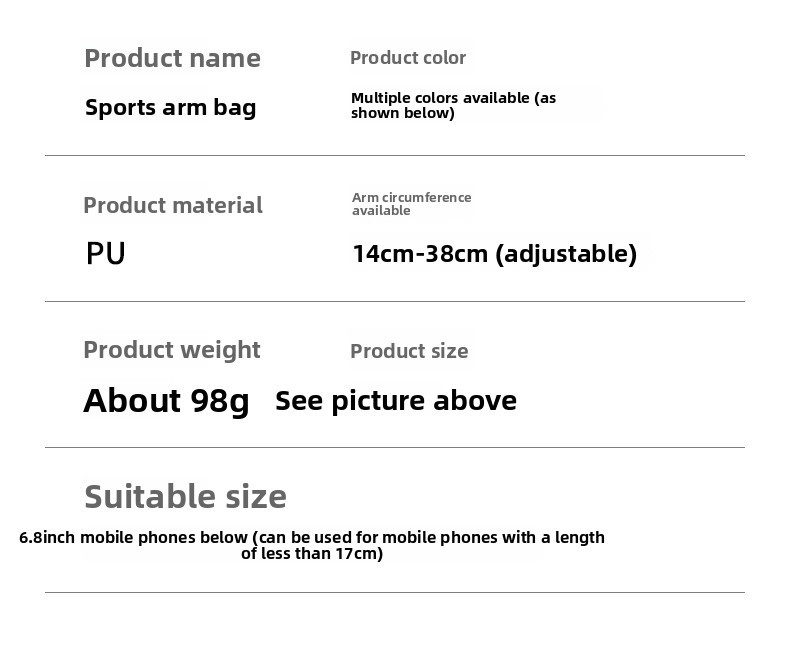Click shown below) text under Product color
Screen dimensions: 790x654
click(403, 113)
